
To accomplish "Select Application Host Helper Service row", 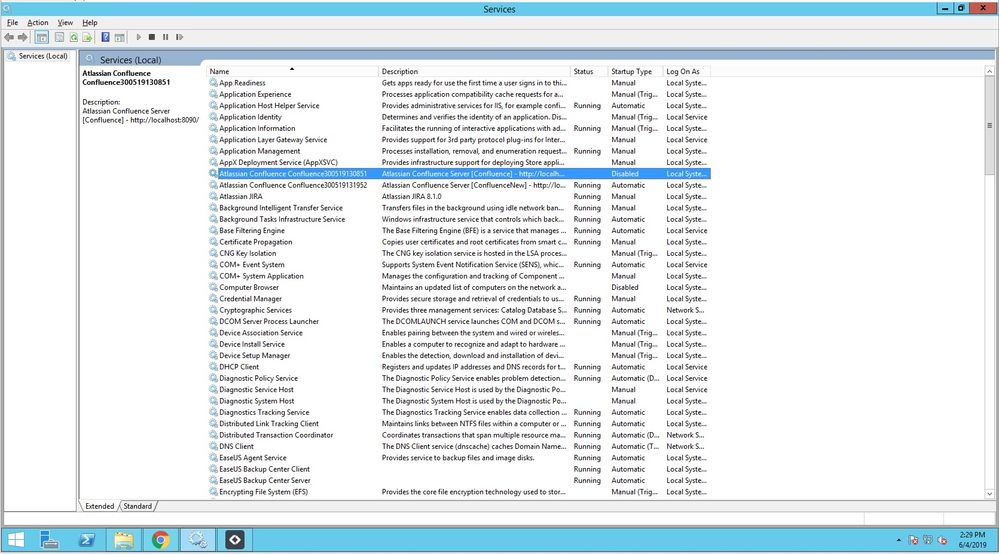I will pyautogui.click(x=459, y=106).
